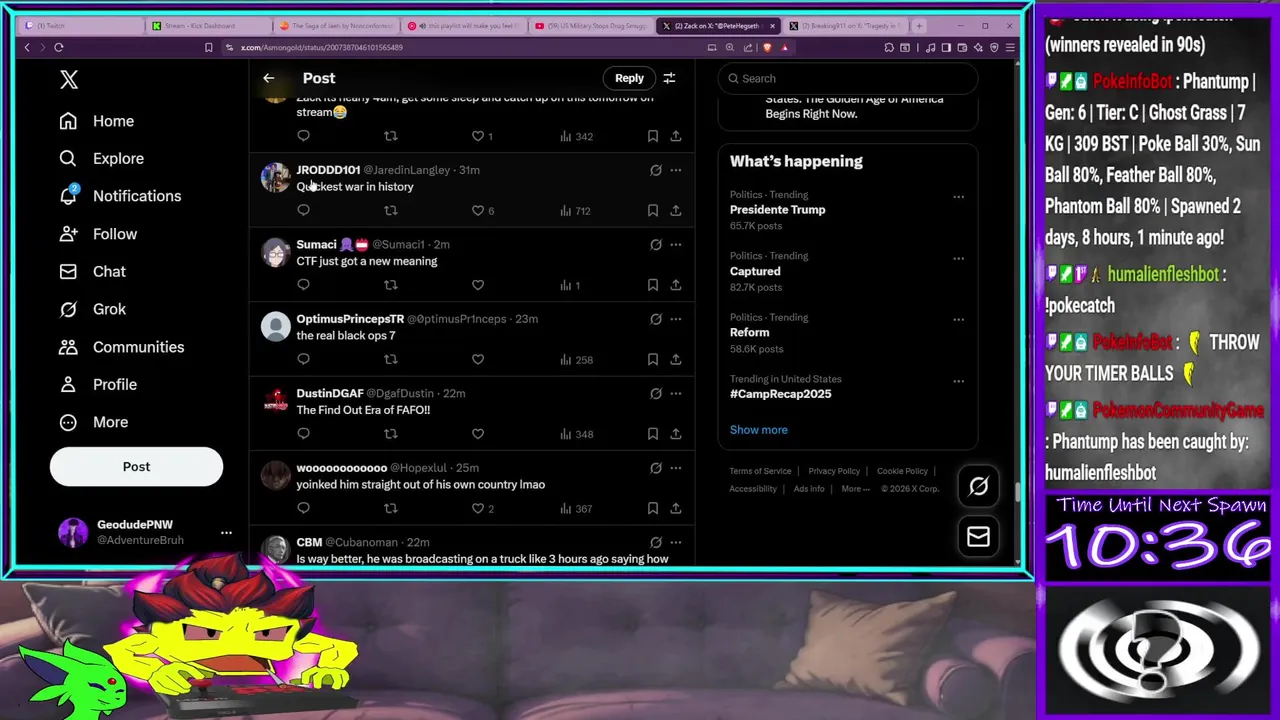The width and height of the screenshot is (1280, 720).
Task: Open Home in the X sidebar
Action: [96, 121]
